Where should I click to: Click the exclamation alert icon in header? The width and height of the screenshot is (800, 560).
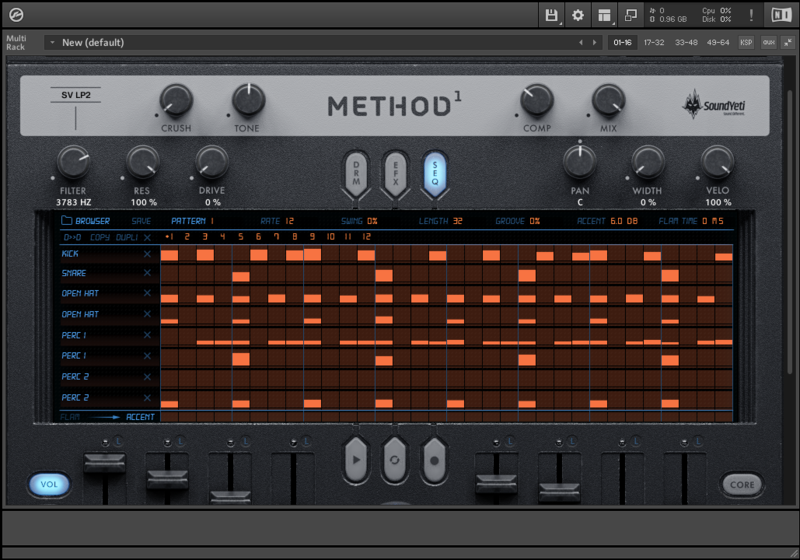751,15
